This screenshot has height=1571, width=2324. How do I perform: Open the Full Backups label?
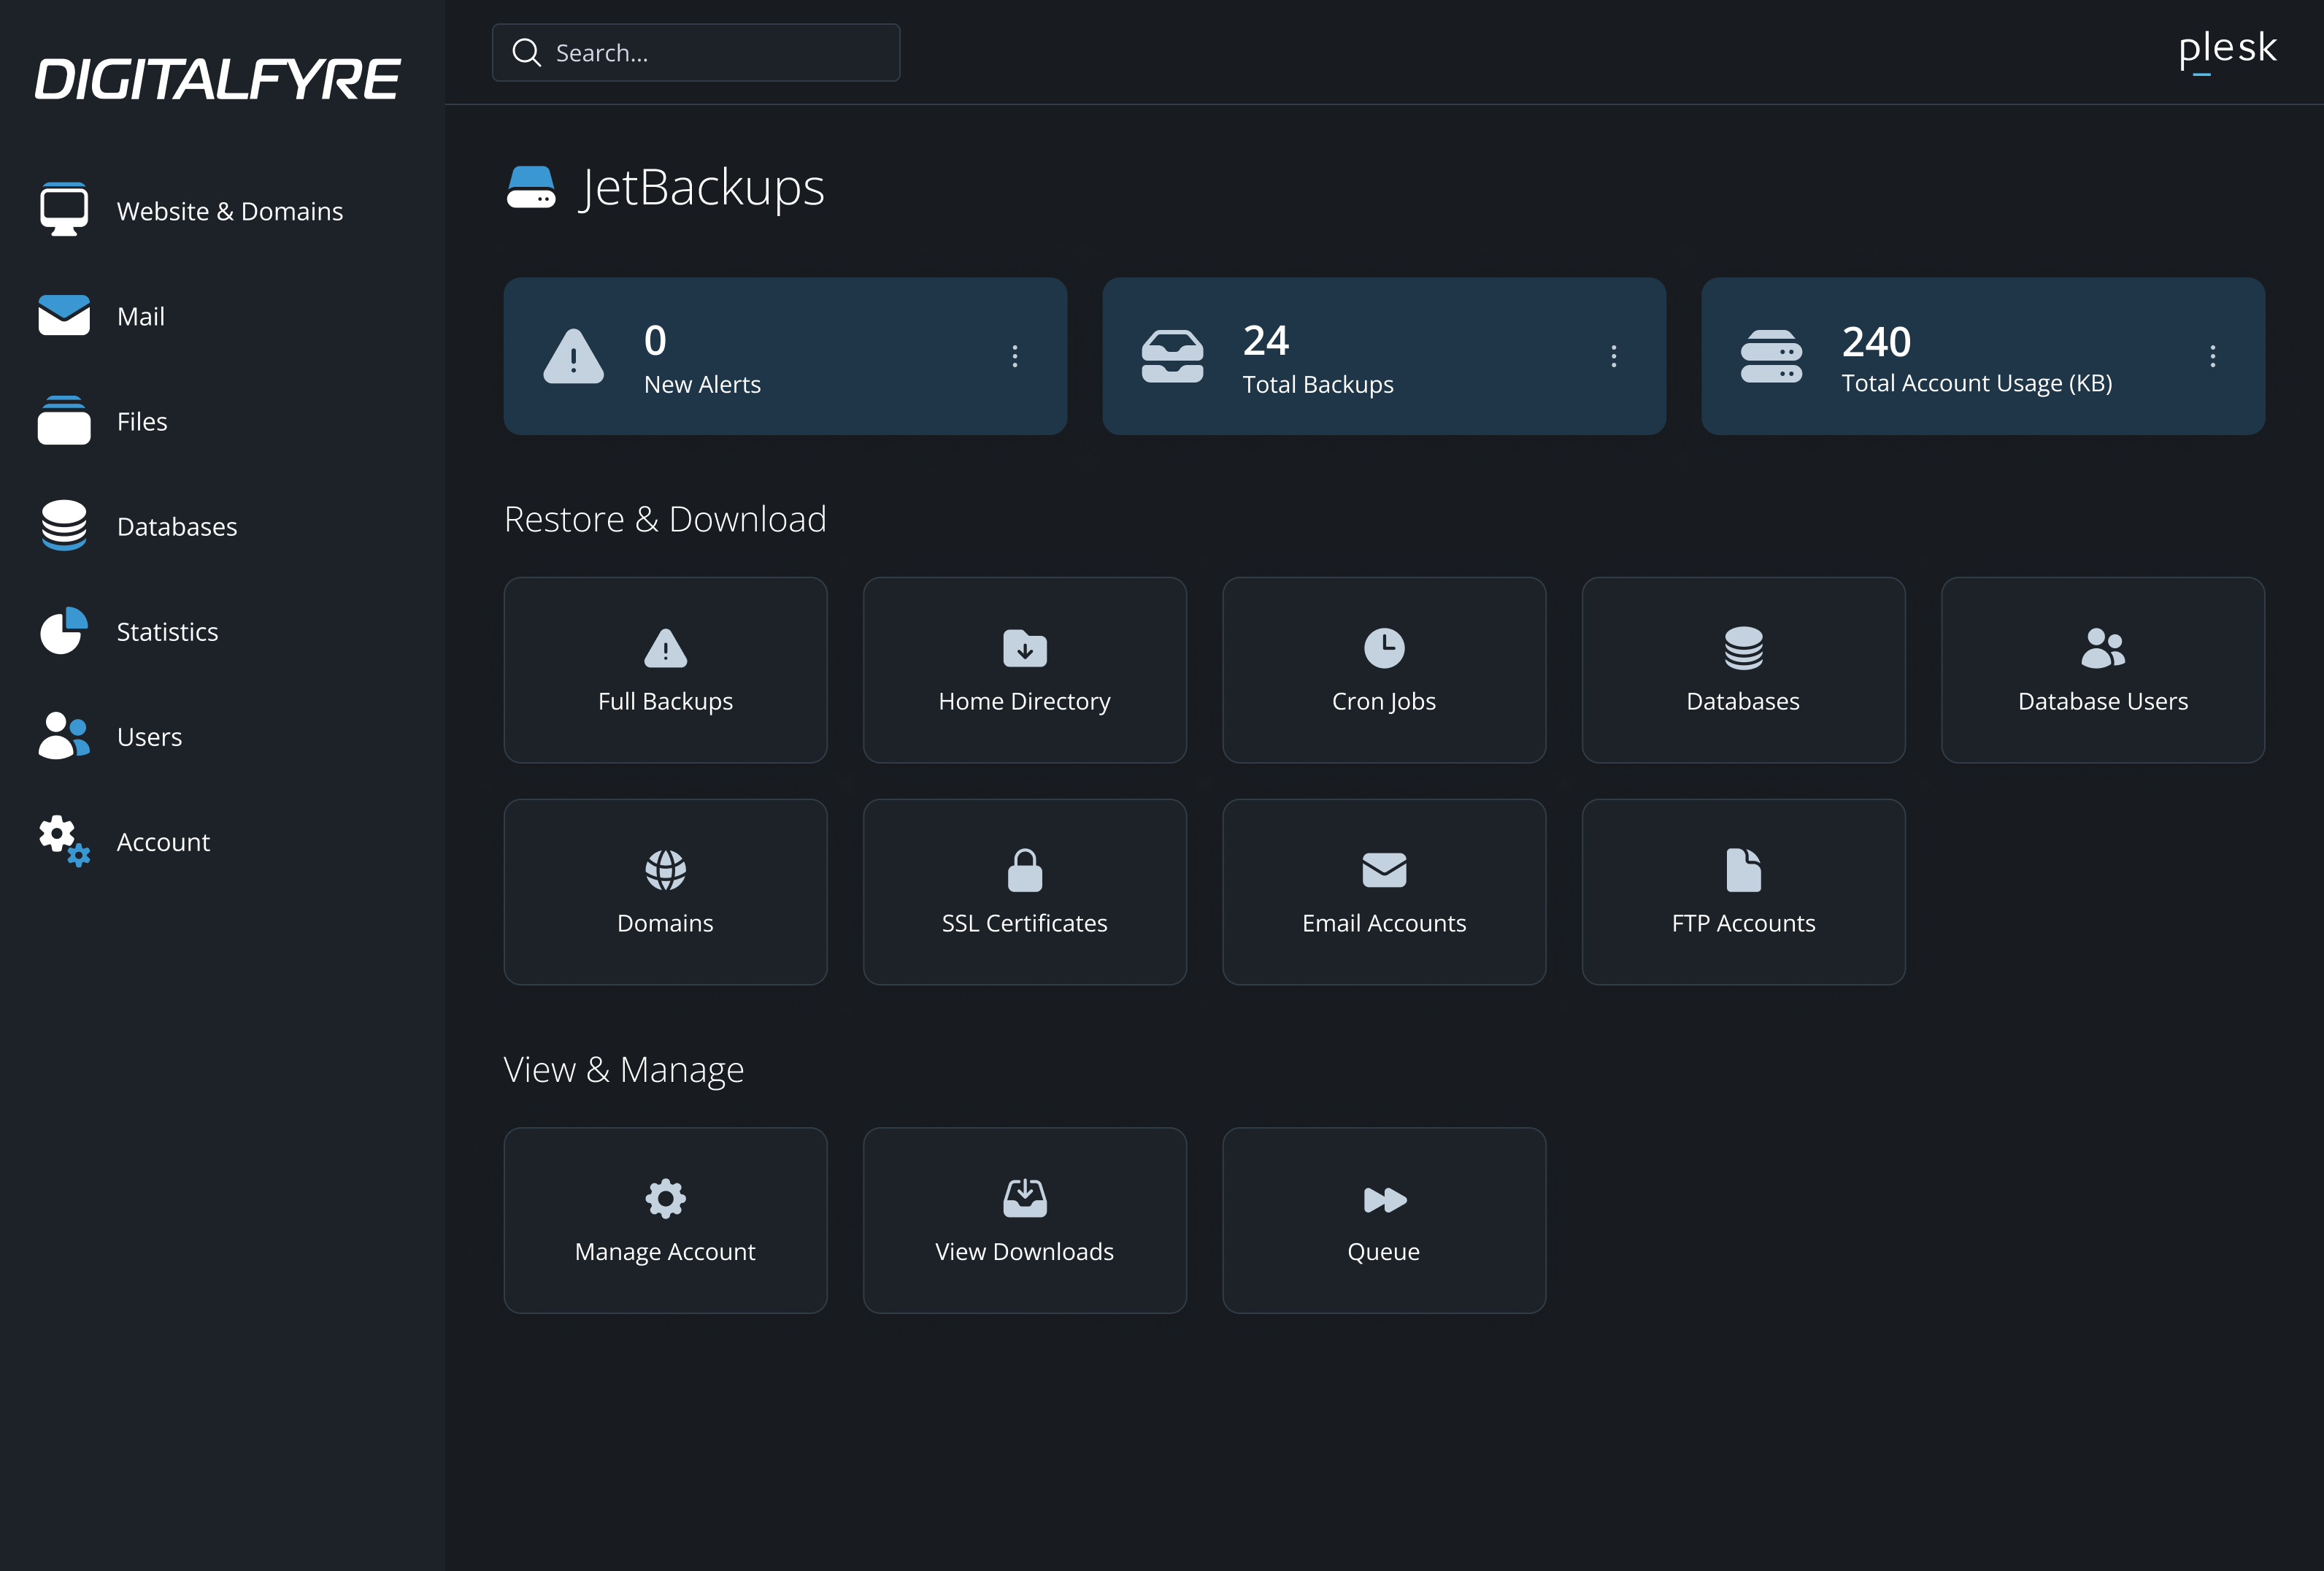(666, 701)
